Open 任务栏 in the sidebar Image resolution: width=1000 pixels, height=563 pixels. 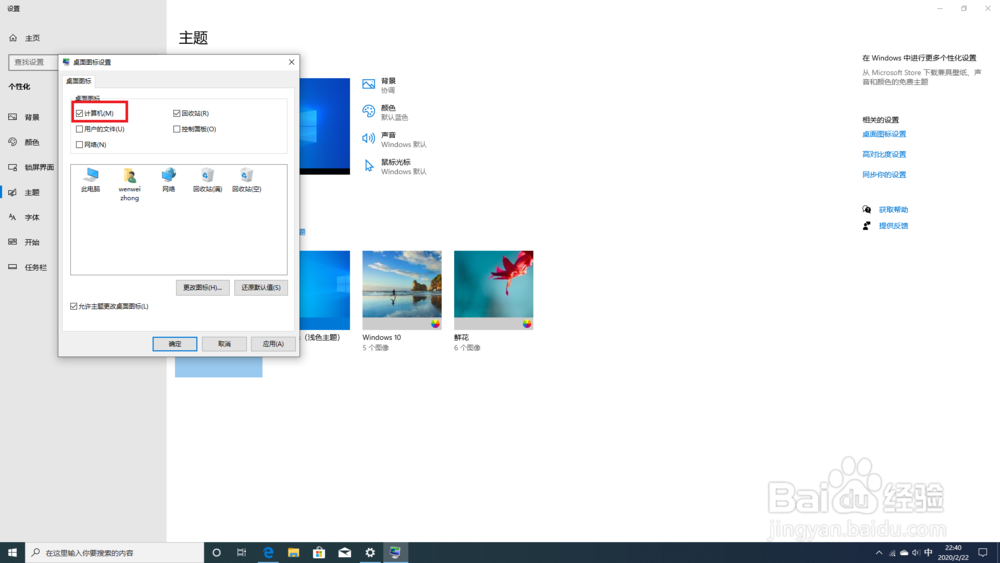pyautogui.click(x=29, y=267)
